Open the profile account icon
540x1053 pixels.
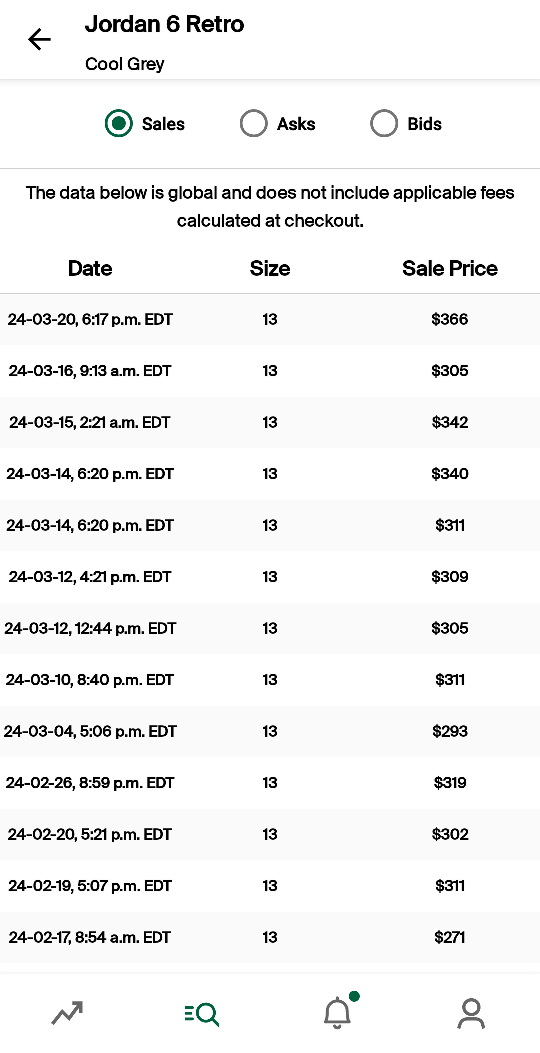tap(471, 1013)
